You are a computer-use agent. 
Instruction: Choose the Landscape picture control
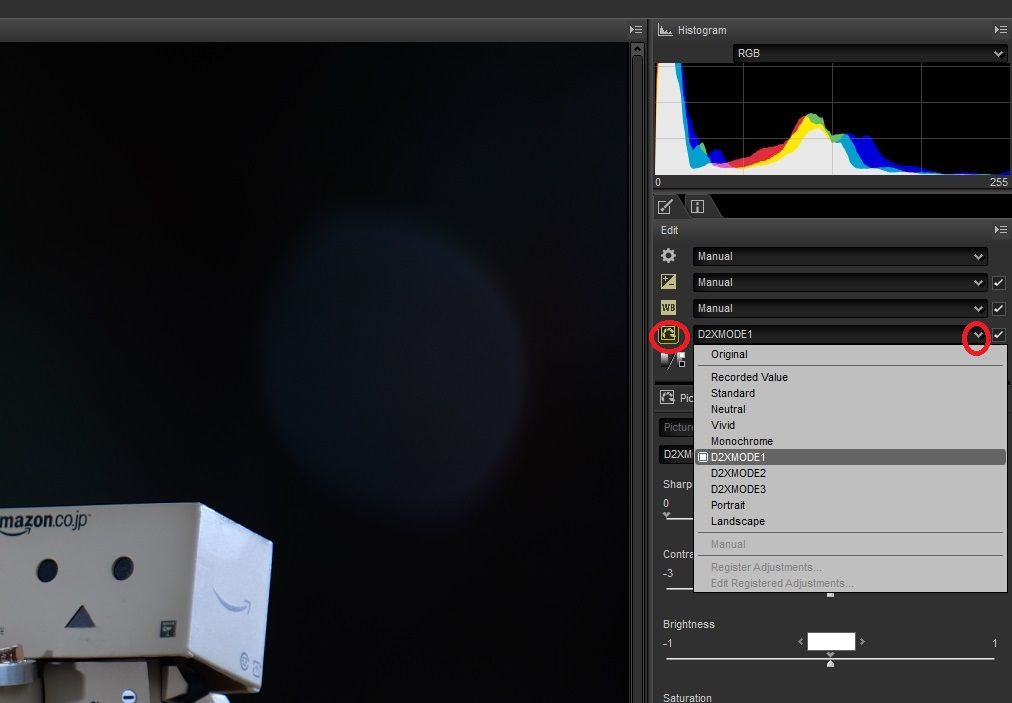[850, 522]
